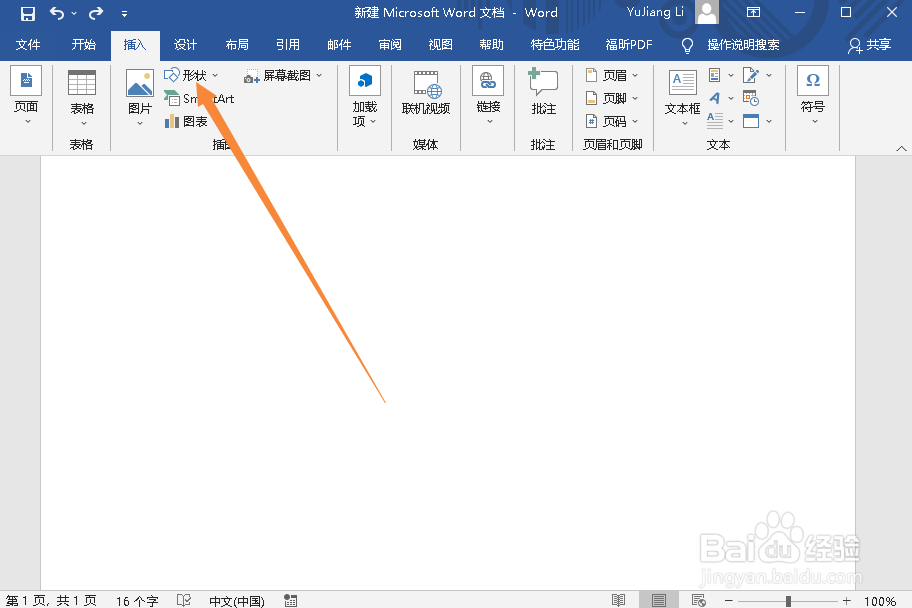Save the document with the floppy icon

tap(27, 13)
